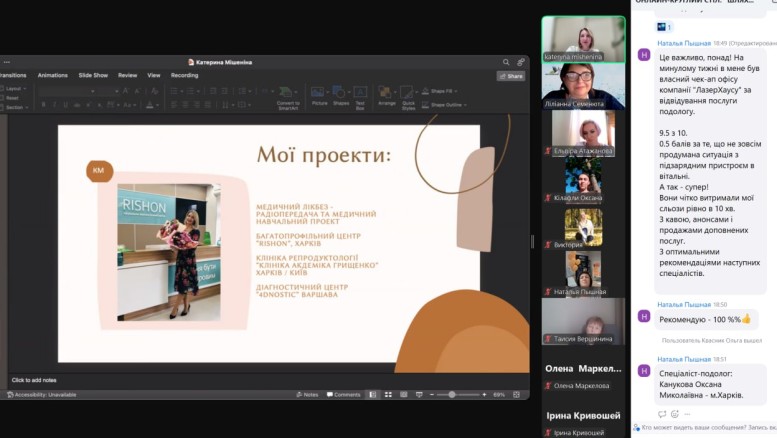
Task: Click the ellipsis menu in PowerPoint title bar
Action: [6, 62]
